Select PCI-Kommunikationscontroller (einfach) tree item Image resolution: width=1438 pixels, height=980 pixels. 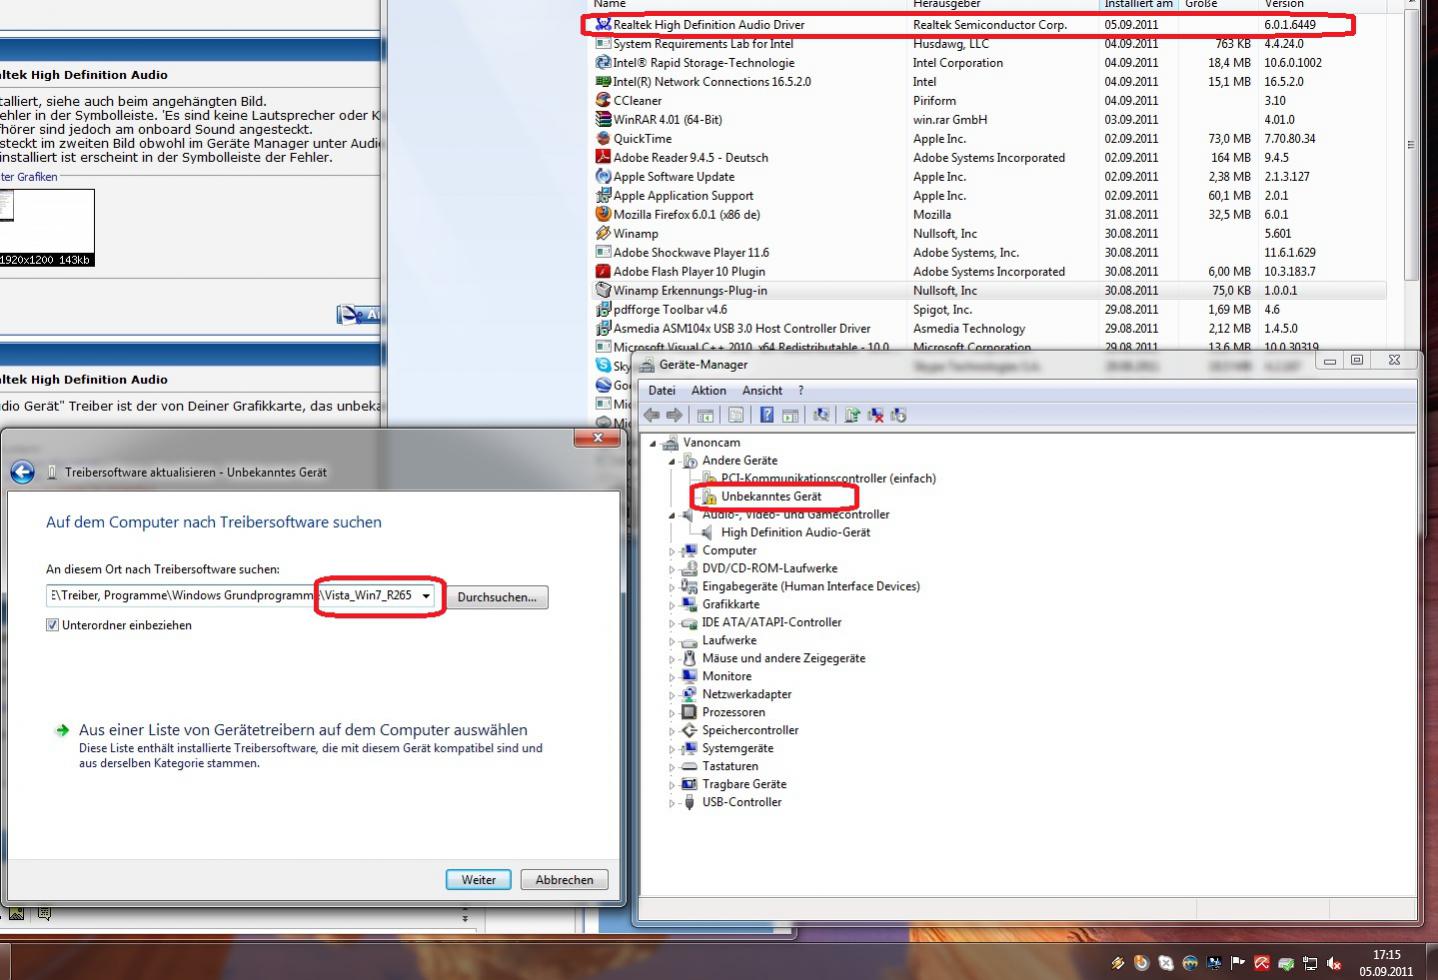click(828, 479)
